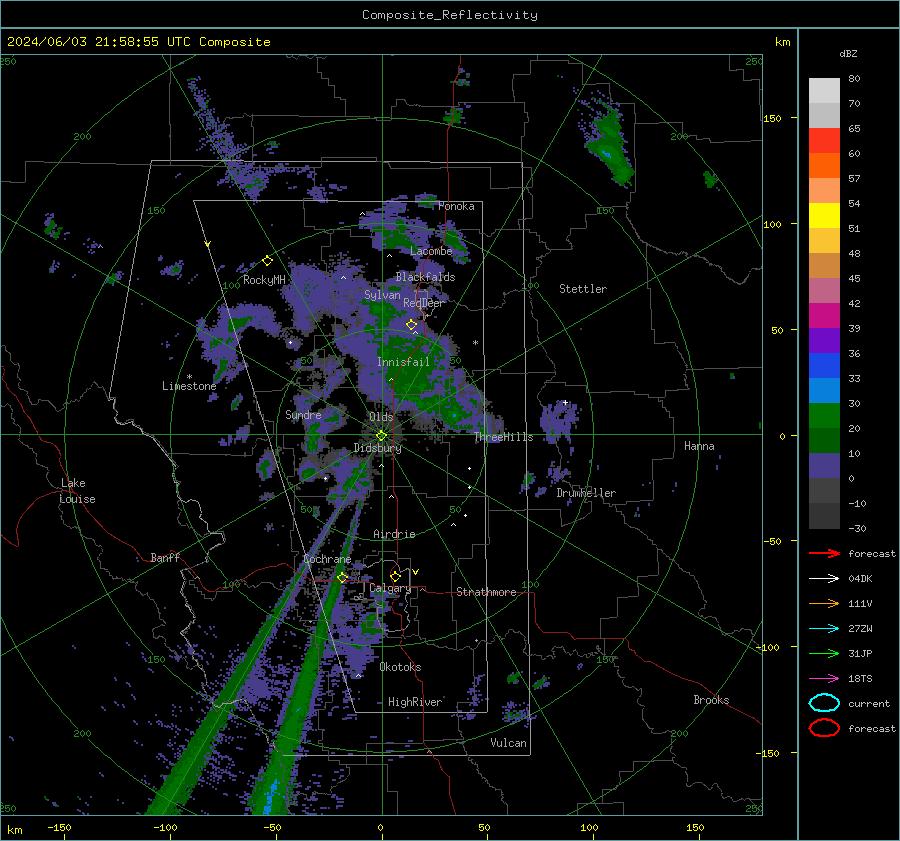Select the cyan 27ZW arrow icon
The height and width of the screenshot is (841, 900).
pyautogui.click(x=824, y=628)
